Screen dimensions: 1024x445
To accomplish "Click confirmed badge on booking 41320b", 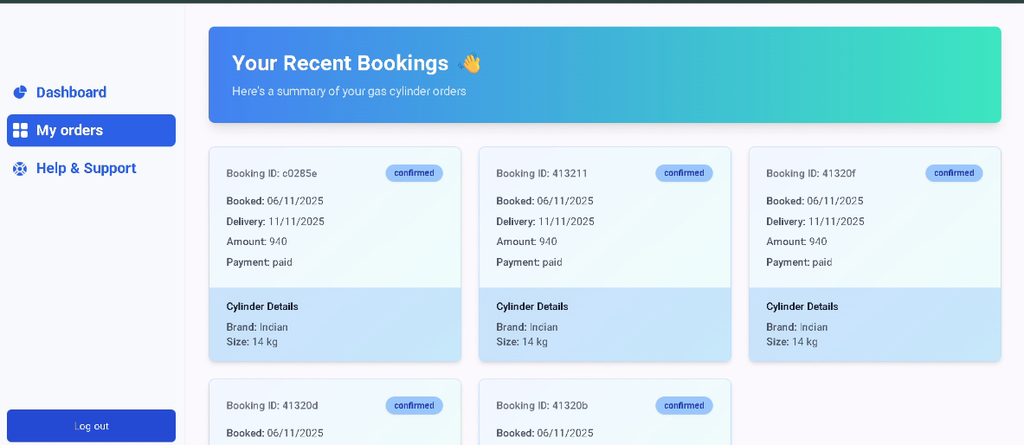I will [684, 406].
